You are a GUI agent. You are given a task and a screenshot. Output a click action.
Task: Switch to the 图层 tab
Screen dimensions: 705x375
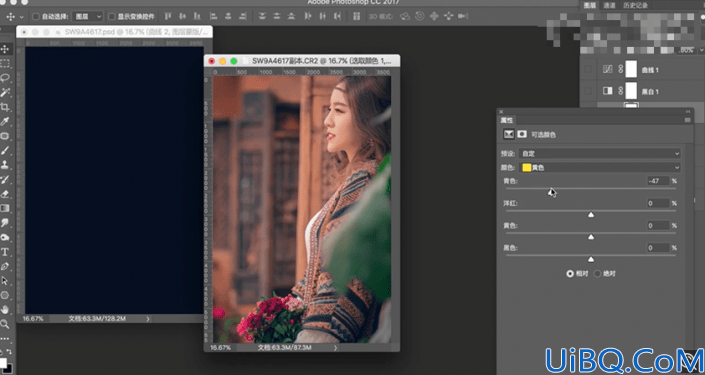coord(589,5)
